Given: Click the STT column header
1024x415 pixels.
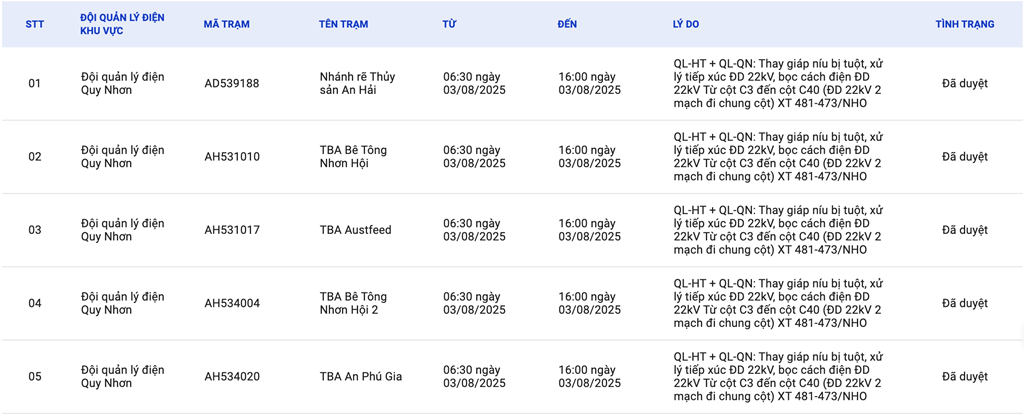Looking at the screenshot, I should [36, 24].
